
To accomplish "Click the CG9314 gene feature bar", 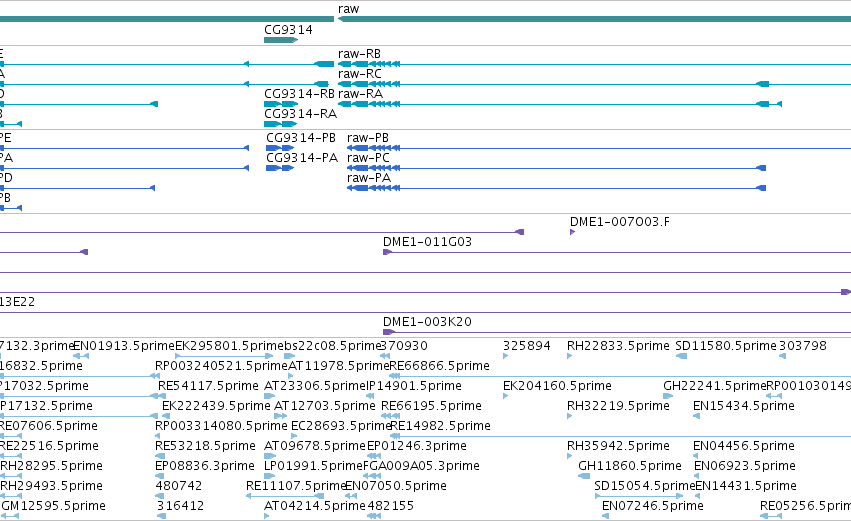I will click(281, 40).
